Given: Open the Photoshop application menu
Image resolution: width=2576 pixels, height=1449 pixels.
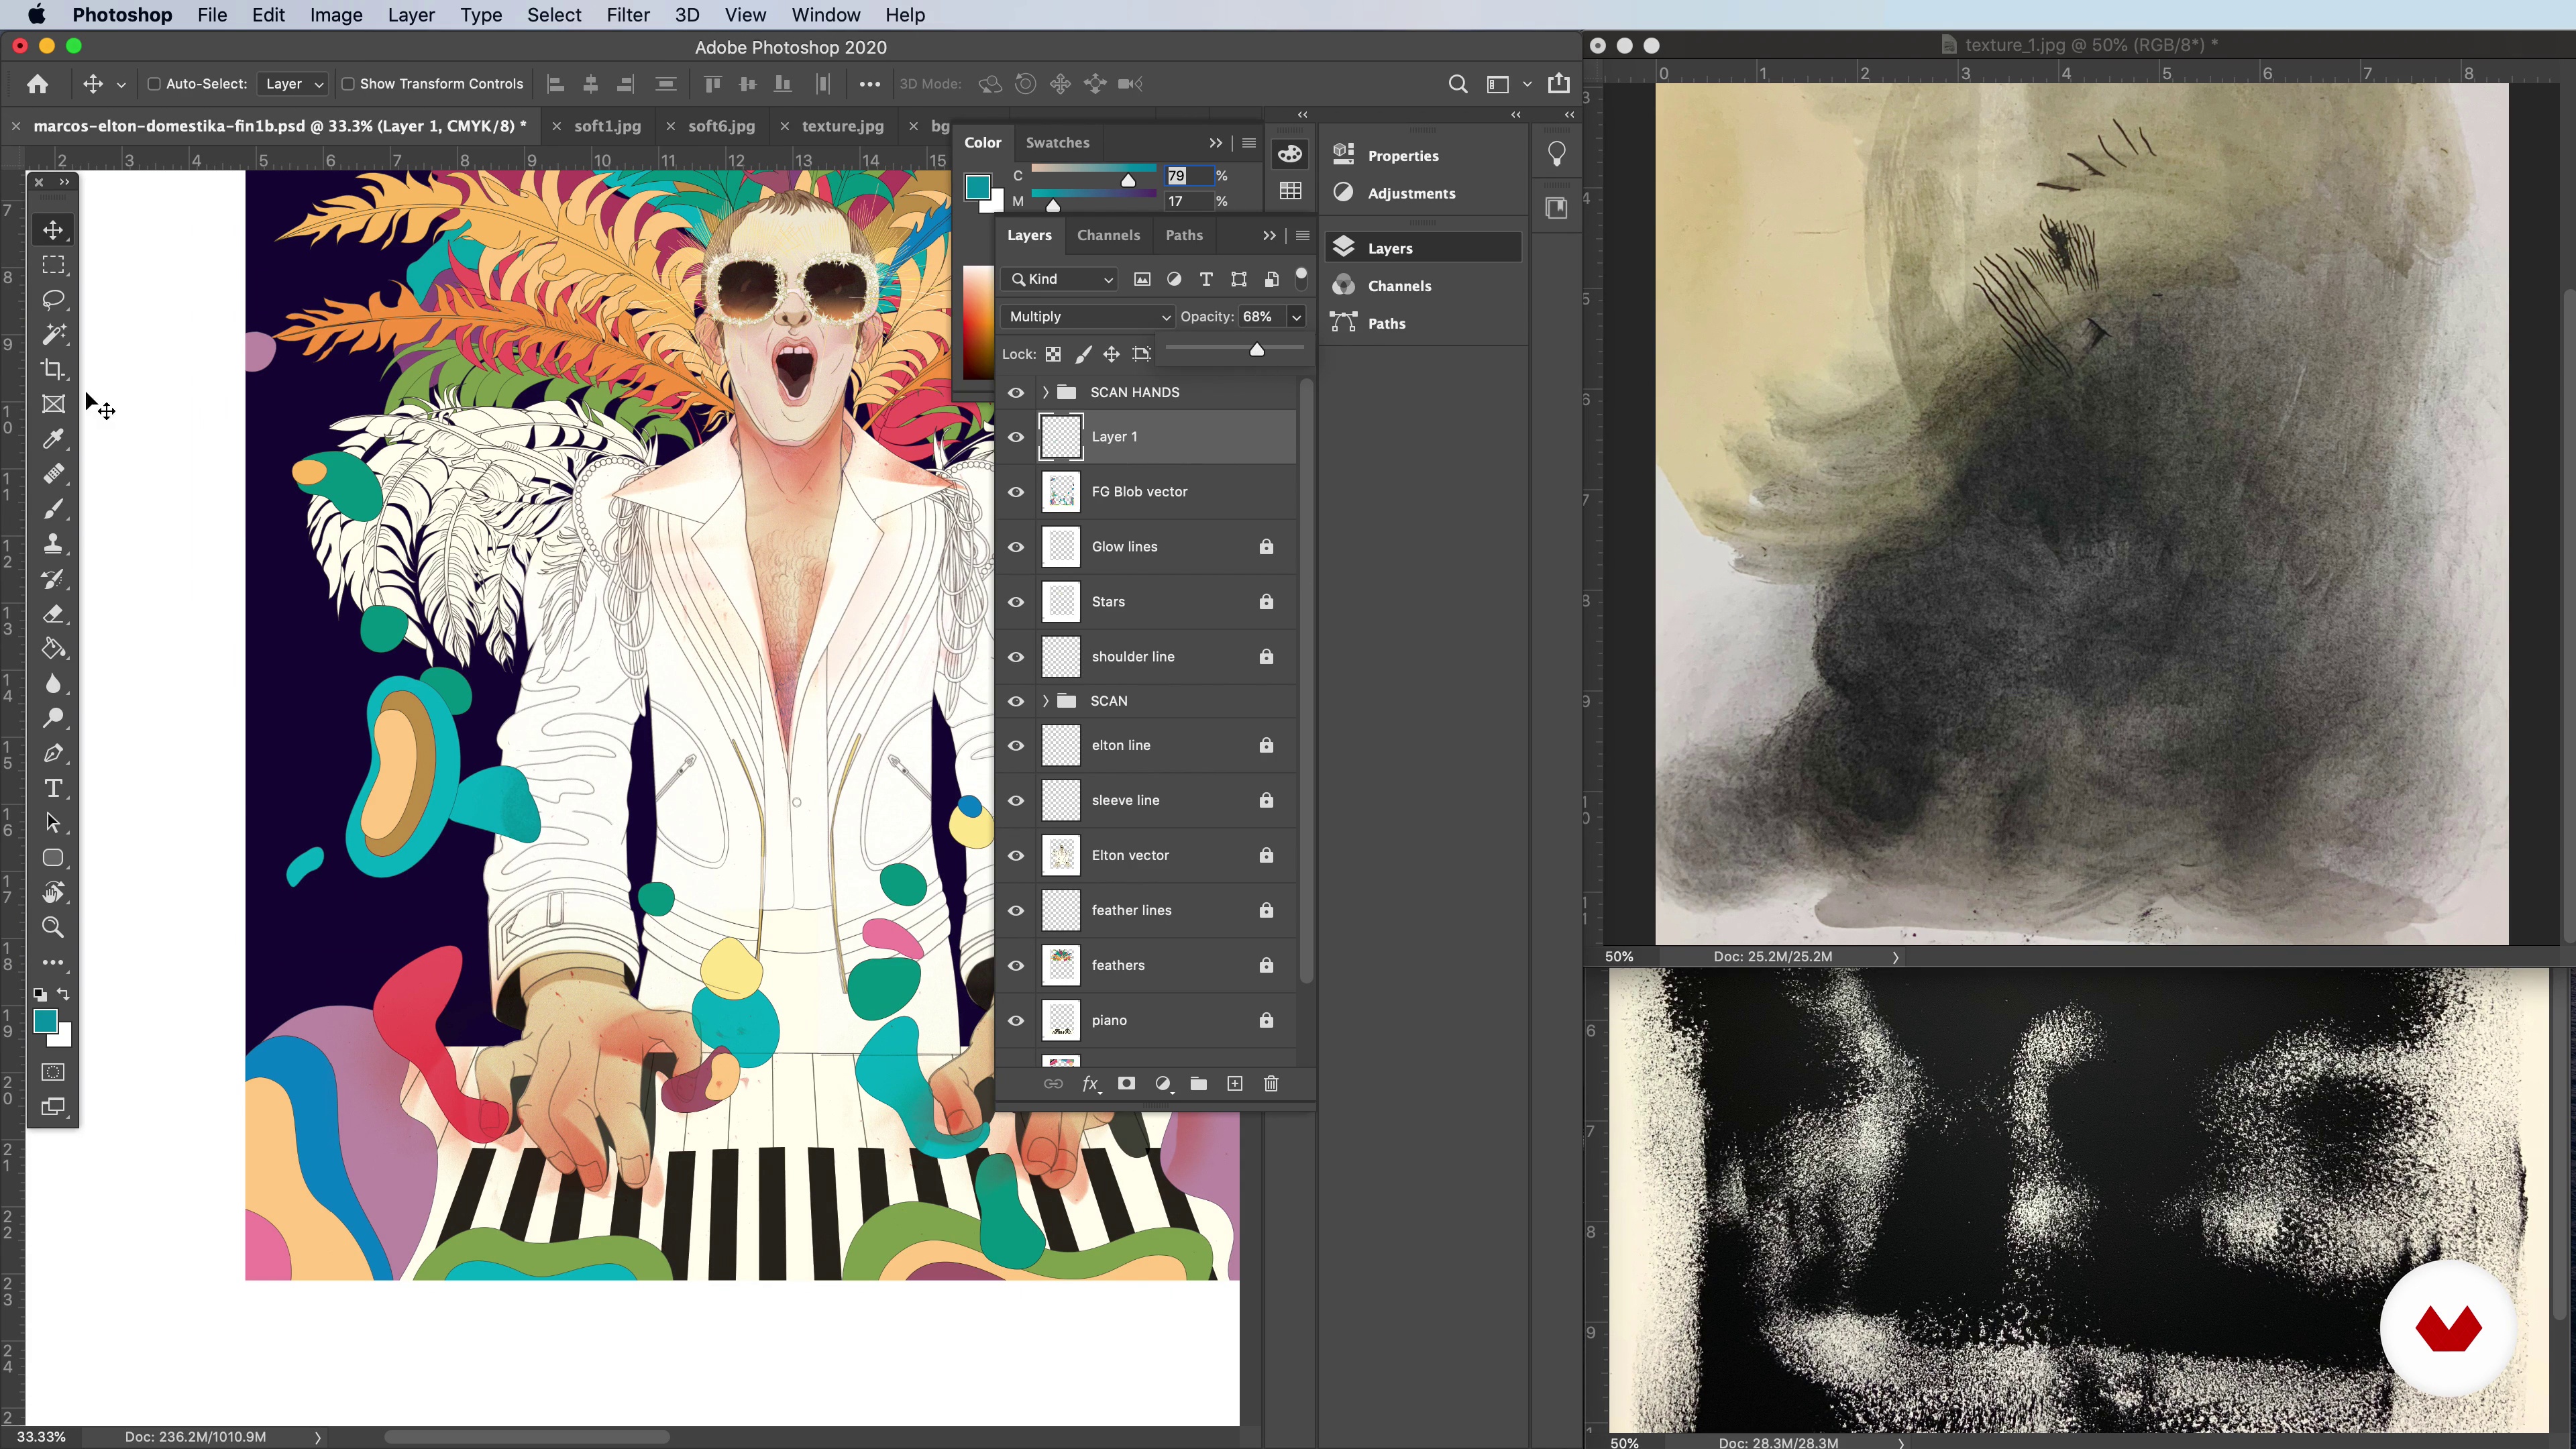Looking at the screenshot, I should tap(122, 15).
